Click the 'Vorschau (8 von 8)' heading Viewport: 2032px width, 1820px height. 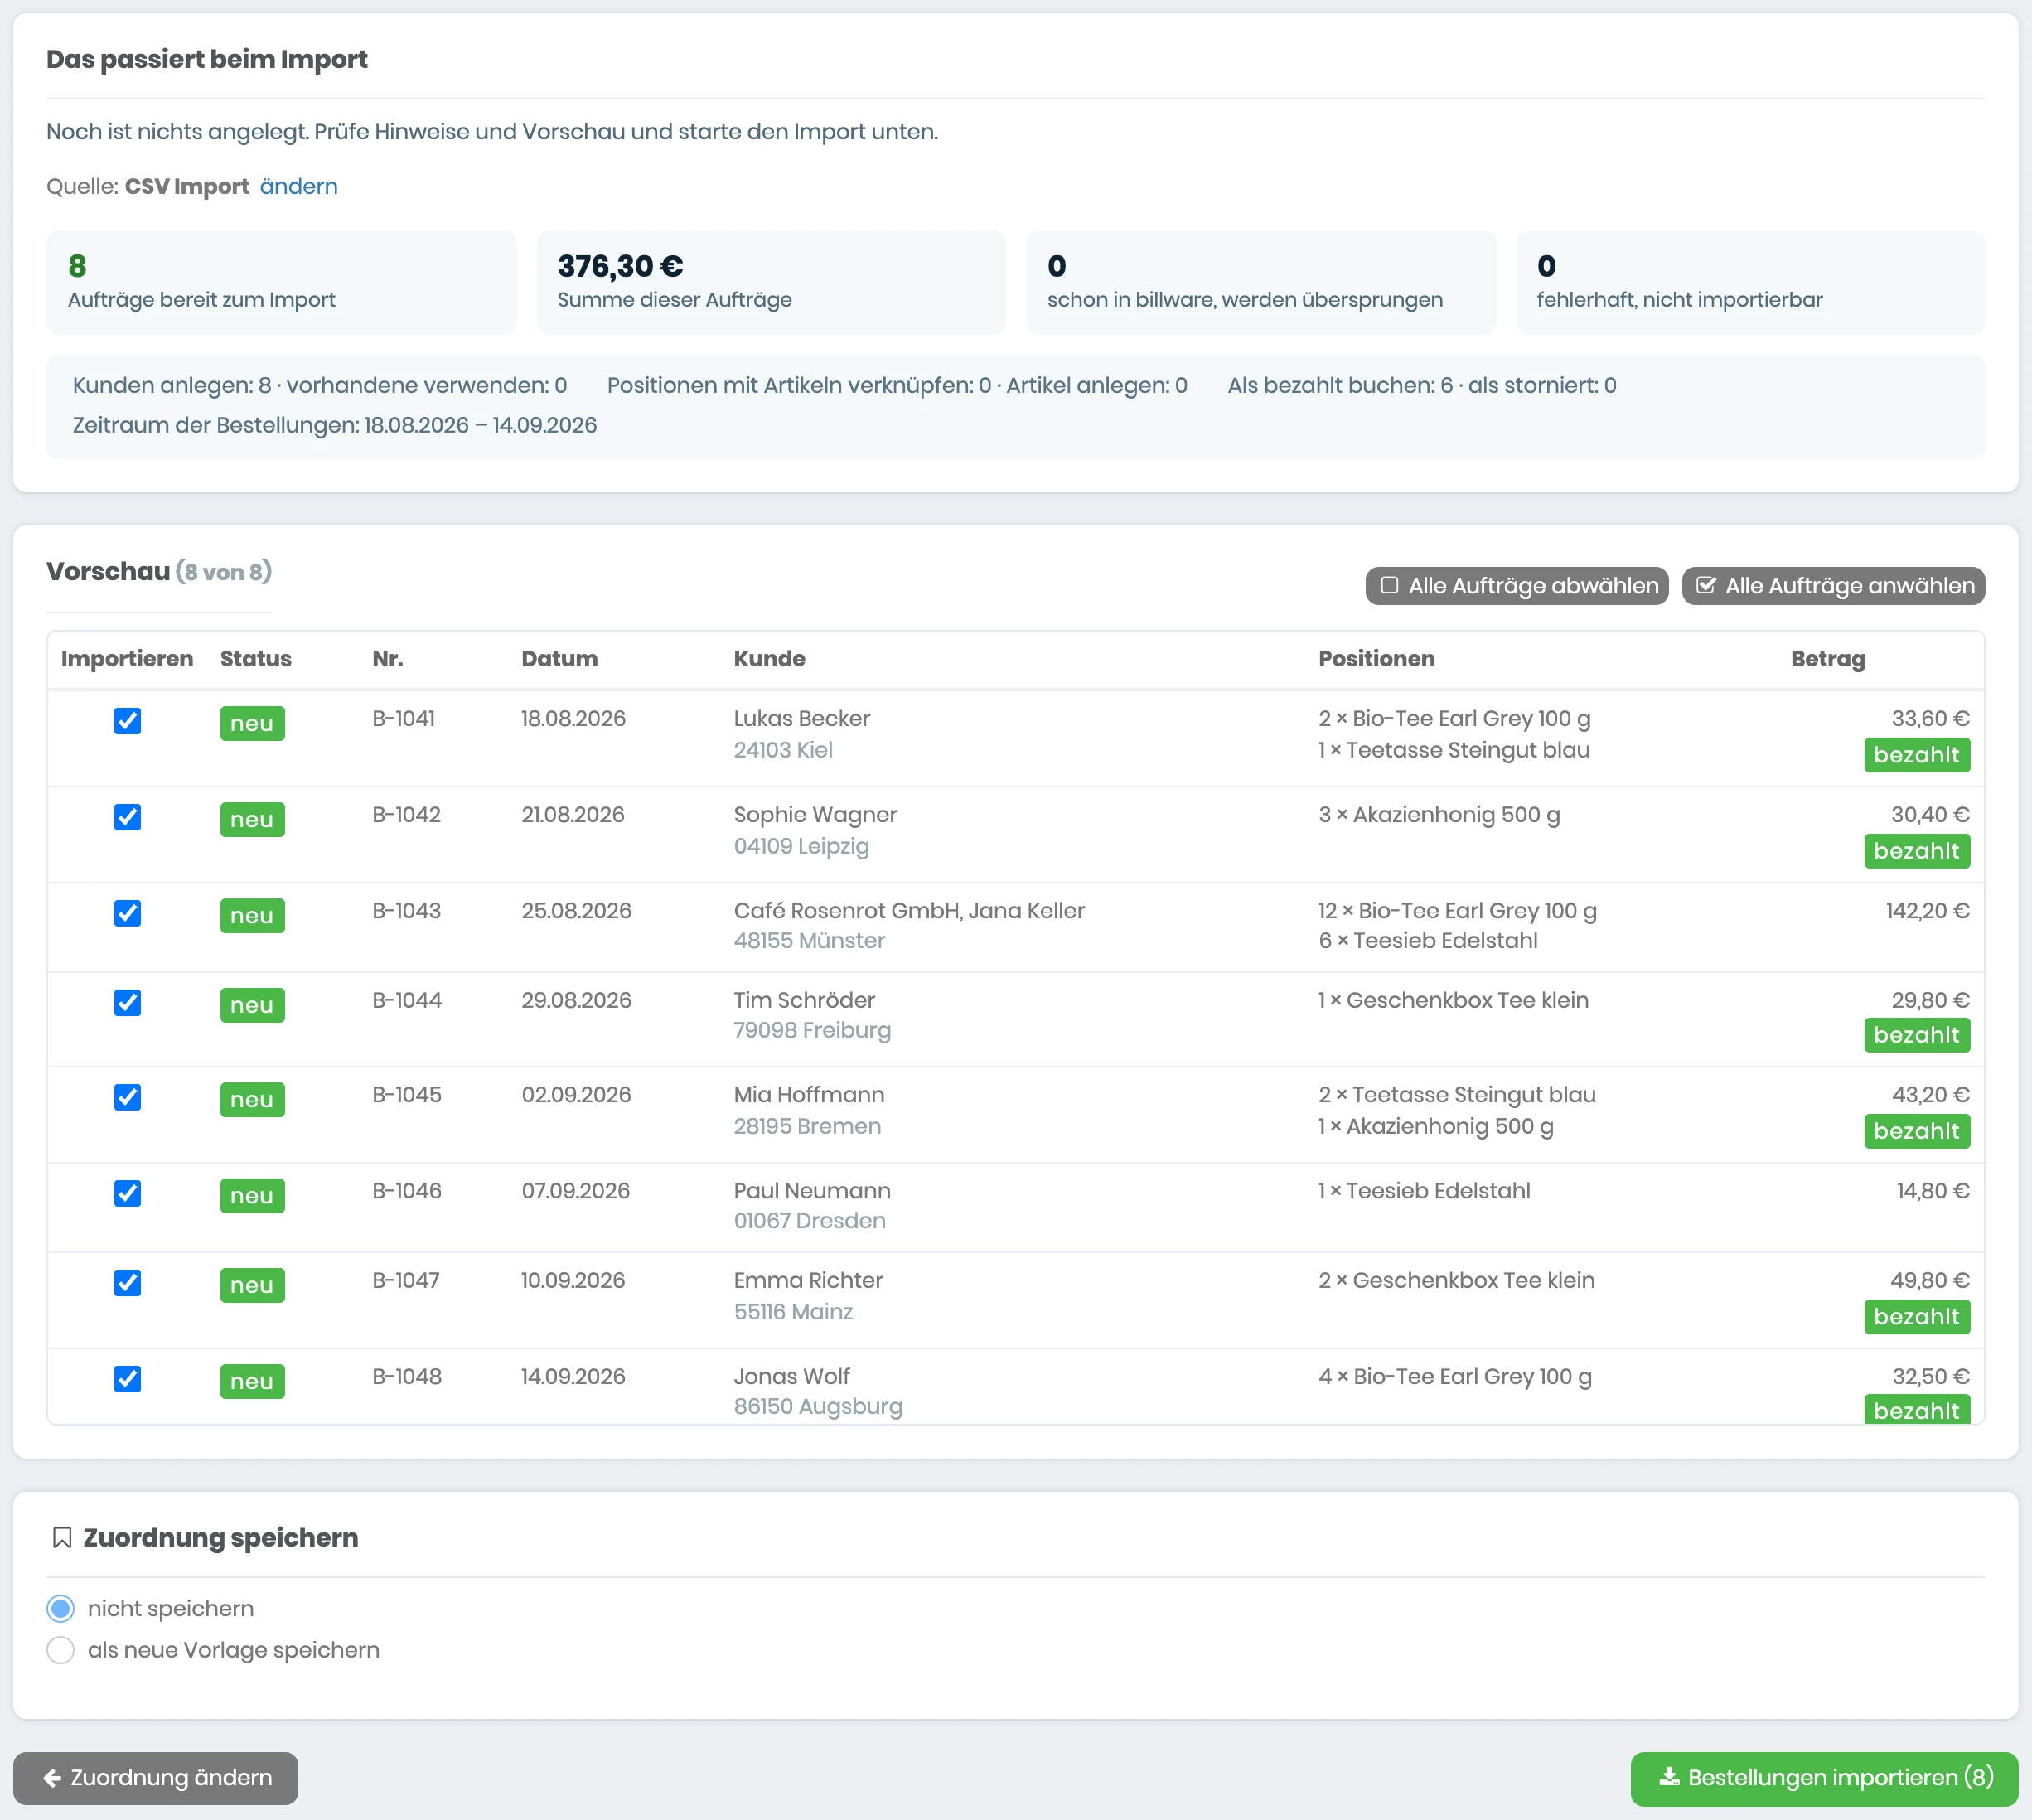(159, 572)
